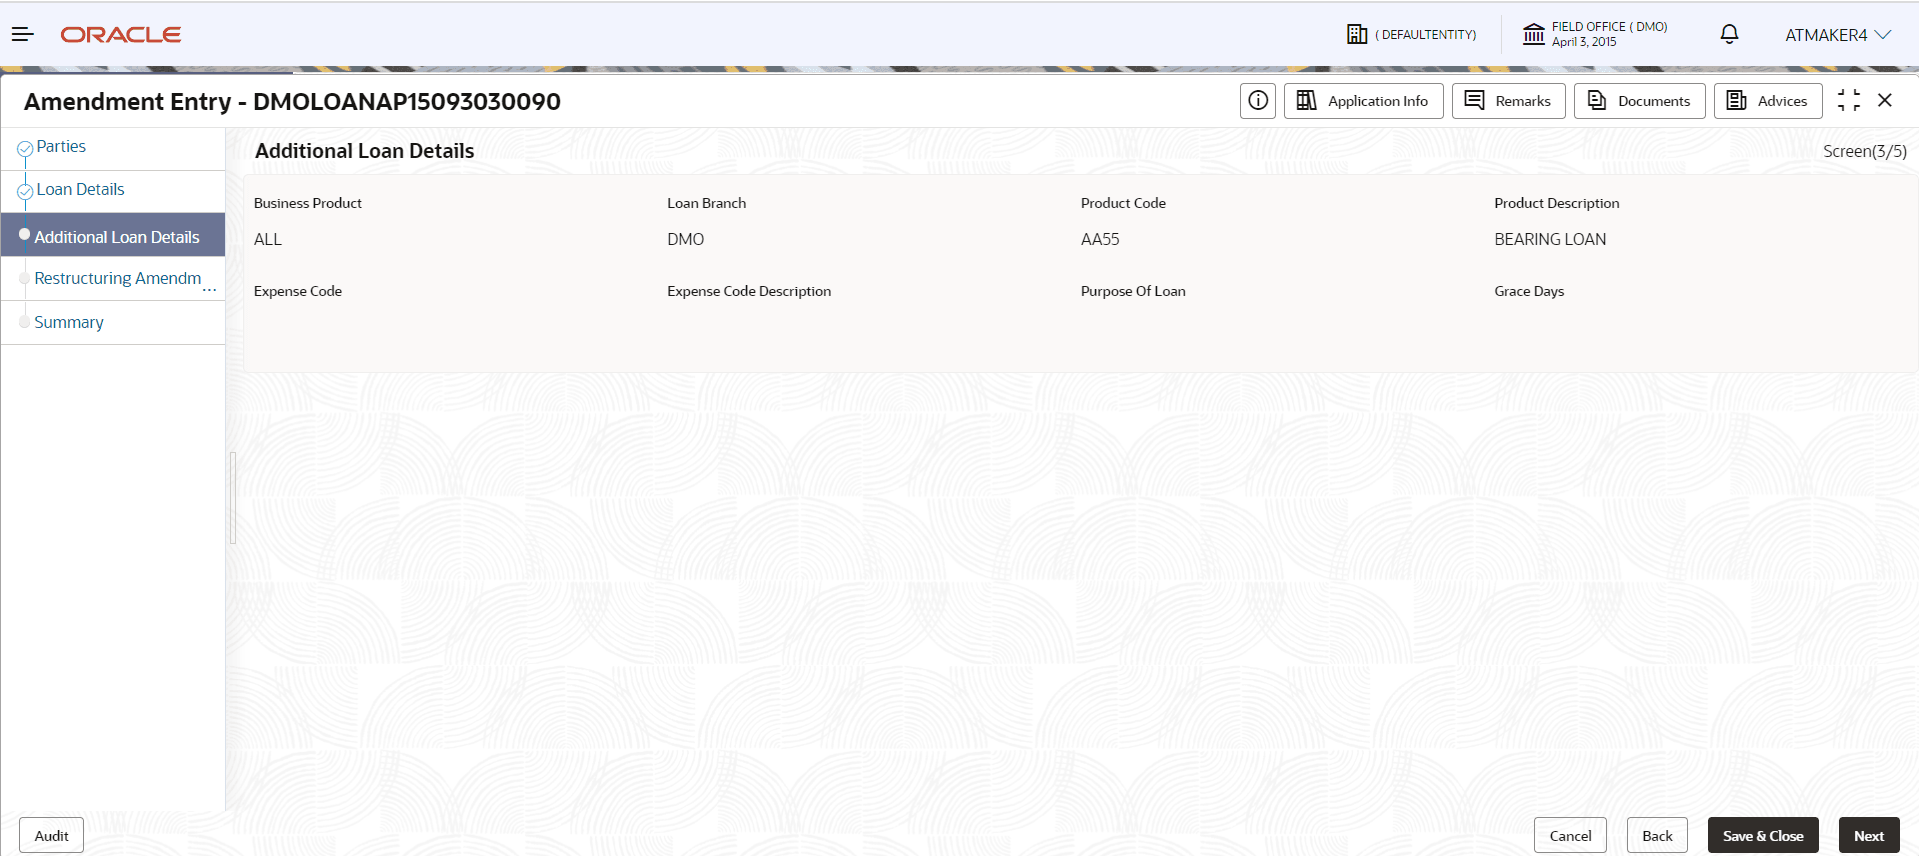Viewport: 1919px width, 856px height.
Task: Go to the Parties step
Action: click(x=61, y=146)
